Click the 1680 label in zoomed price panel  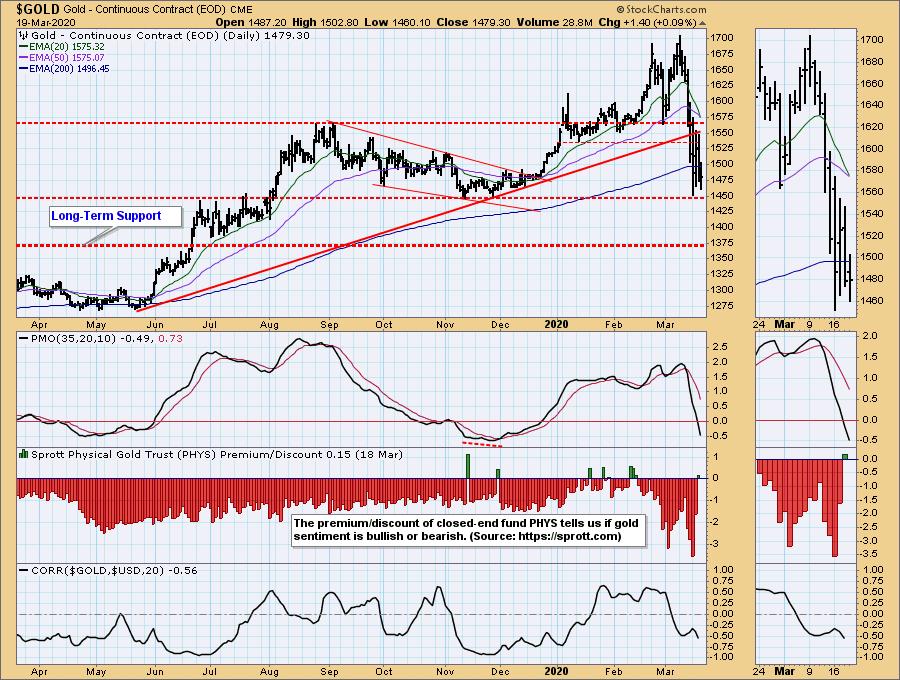(x=870, y=61)
